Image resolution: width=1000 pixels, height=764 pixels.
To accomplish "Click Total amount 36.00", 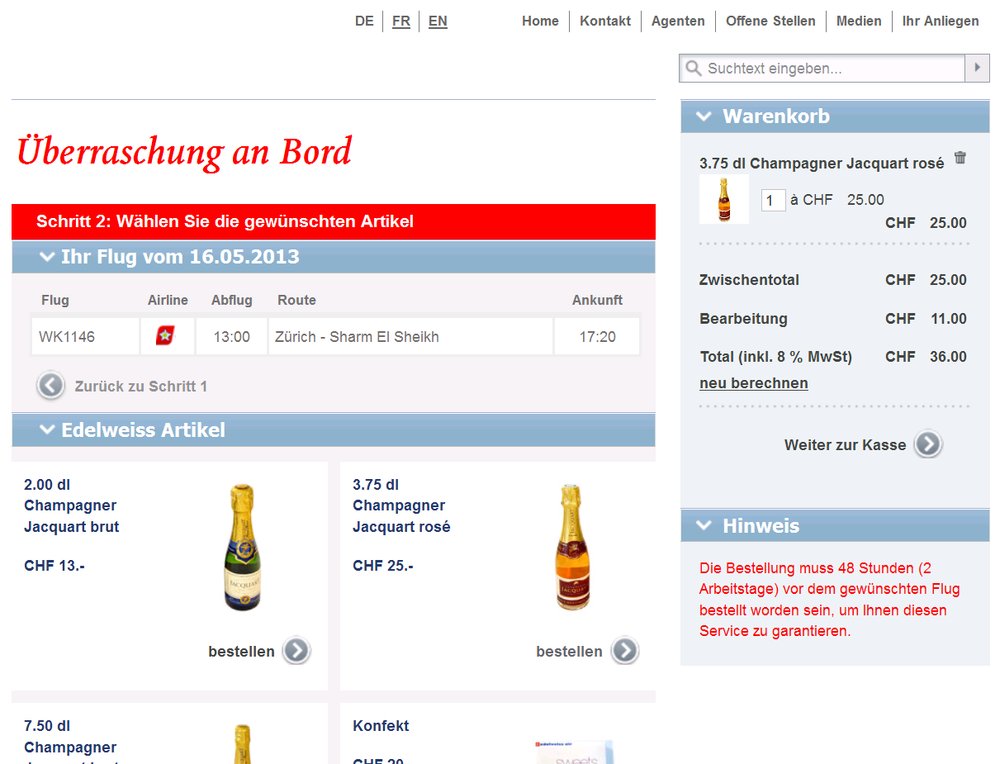I will (948, 356).
